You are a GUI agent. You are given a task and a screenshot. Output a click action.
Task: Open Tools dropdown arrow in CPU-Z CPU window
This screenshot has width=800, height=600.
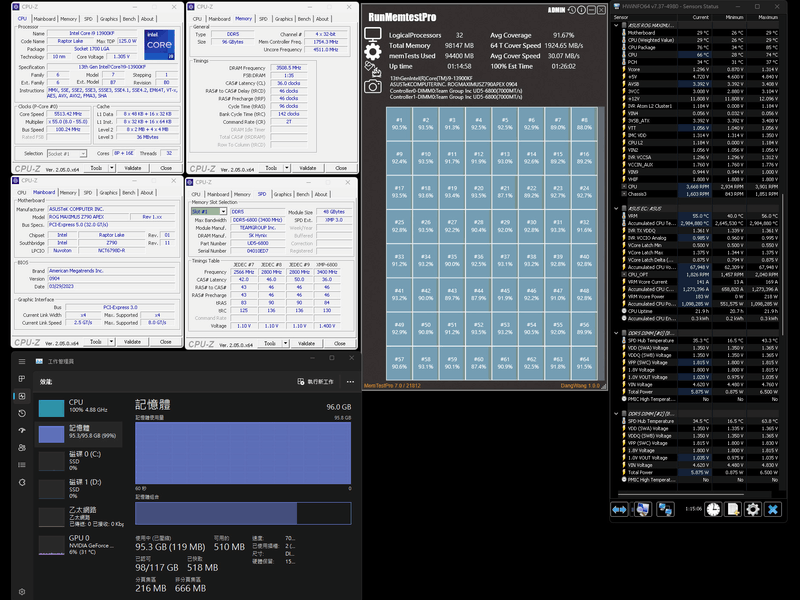pyautogui.click(x=112, y=168)
